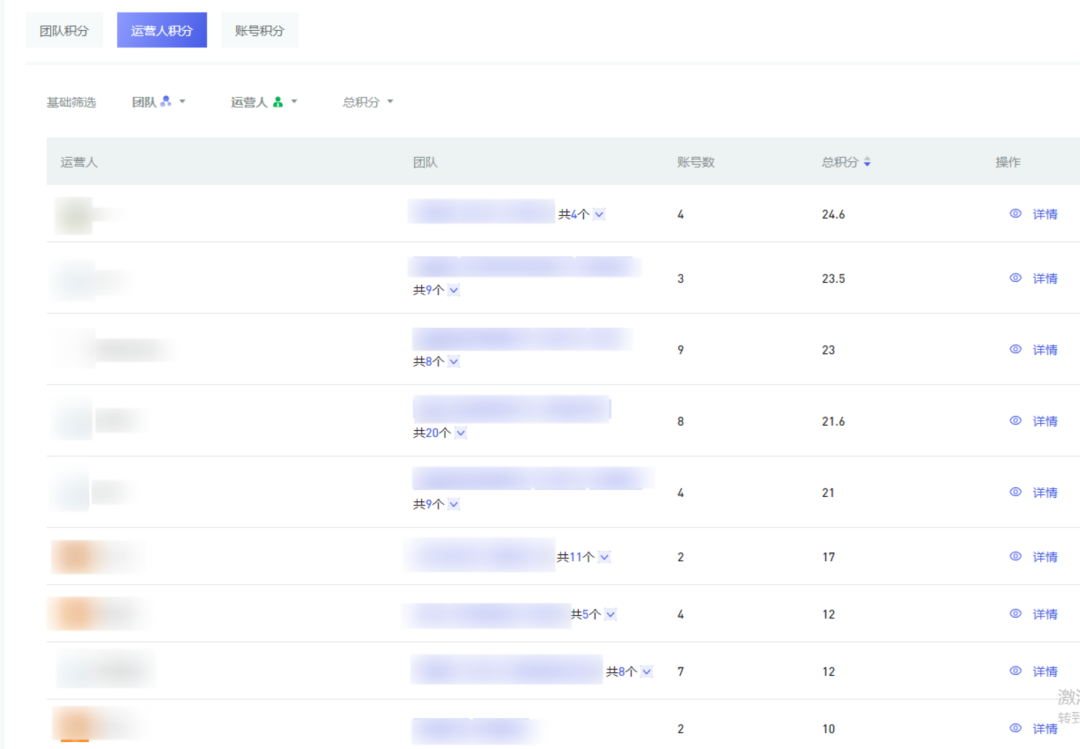Click eye icon in 10 score row
This screenshot has height=749, width=1080.
pos(1015,728)
